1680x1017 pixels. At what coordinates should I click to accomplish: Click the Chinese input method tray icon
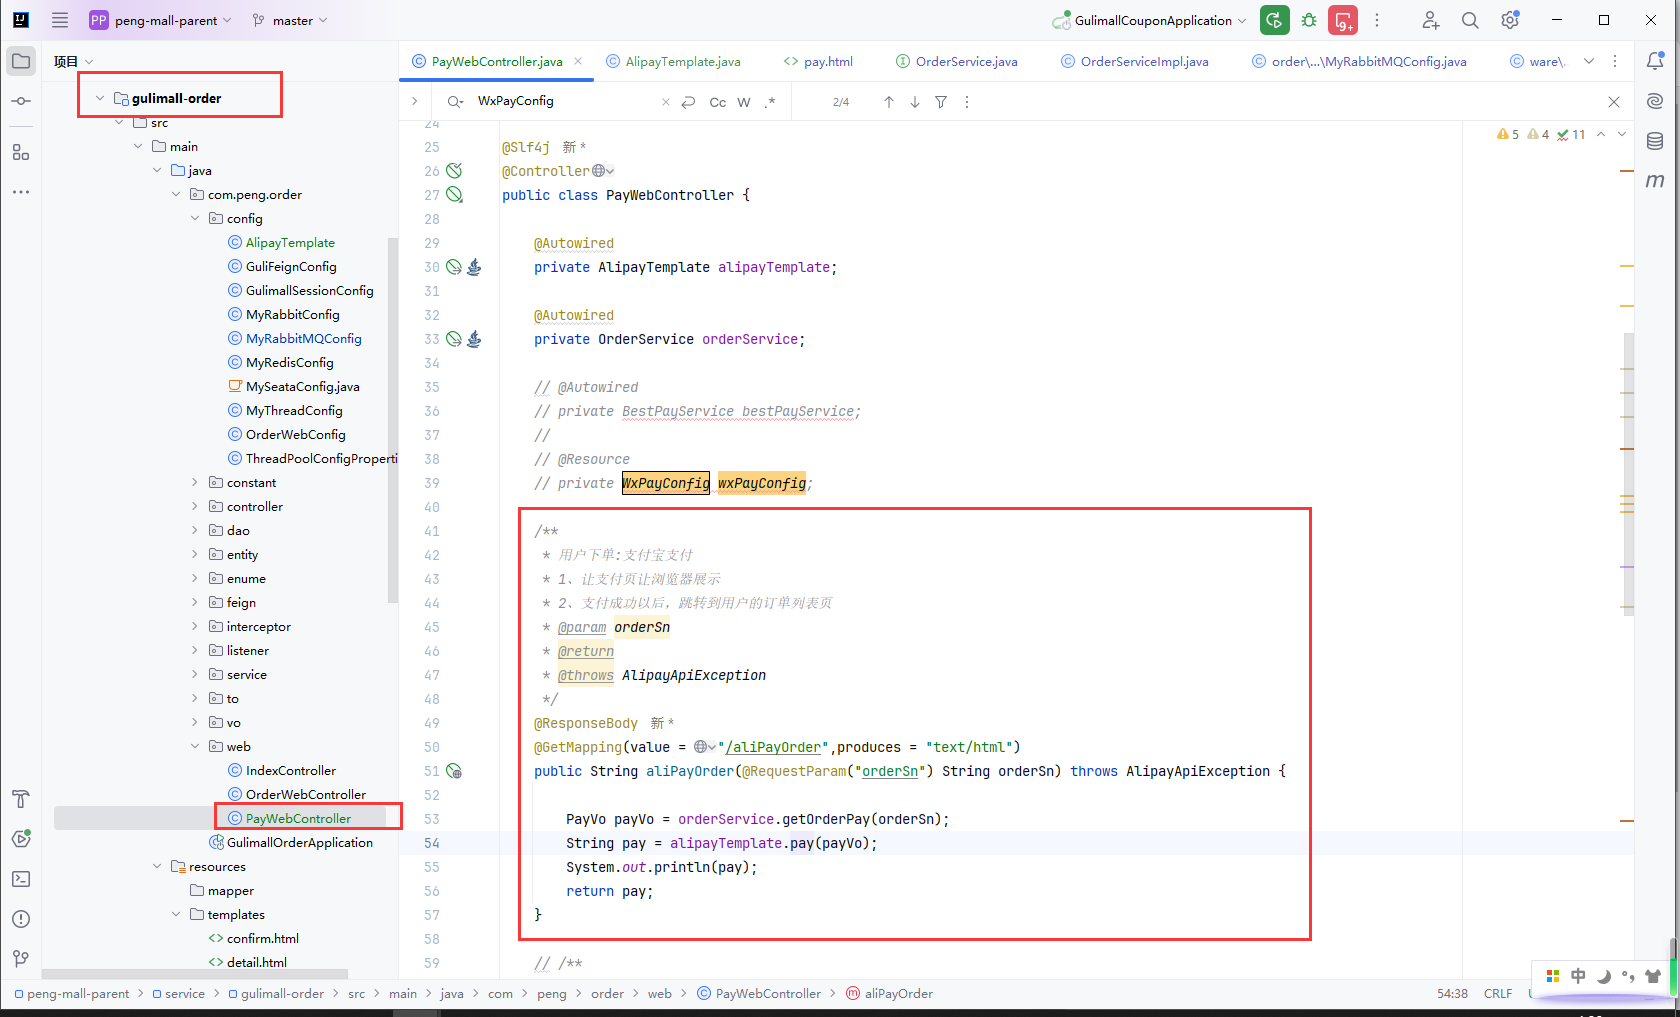[1578, 975]
